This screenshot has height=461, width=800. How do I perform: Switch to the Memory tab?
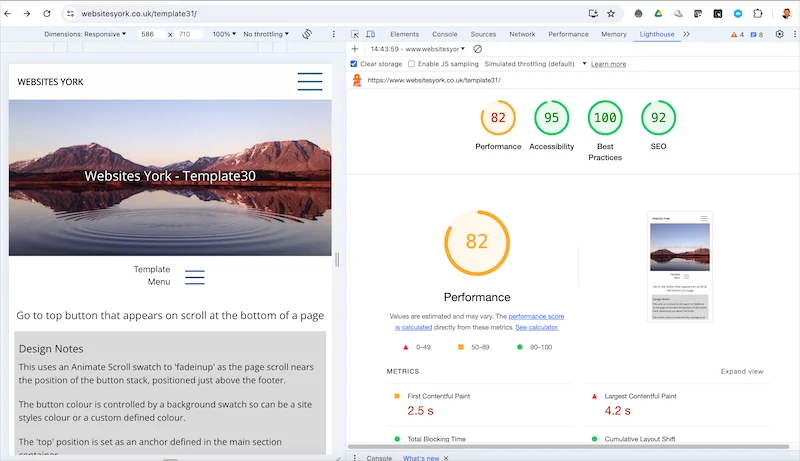(x=614, y=34)
